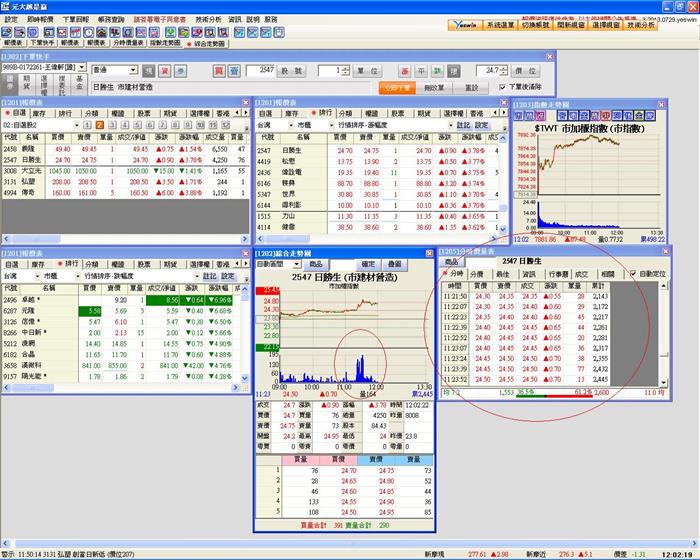The image size is (700, 560).
Task: Click the main window bottom horizontal scrollbar
Action: pos(350,543)
